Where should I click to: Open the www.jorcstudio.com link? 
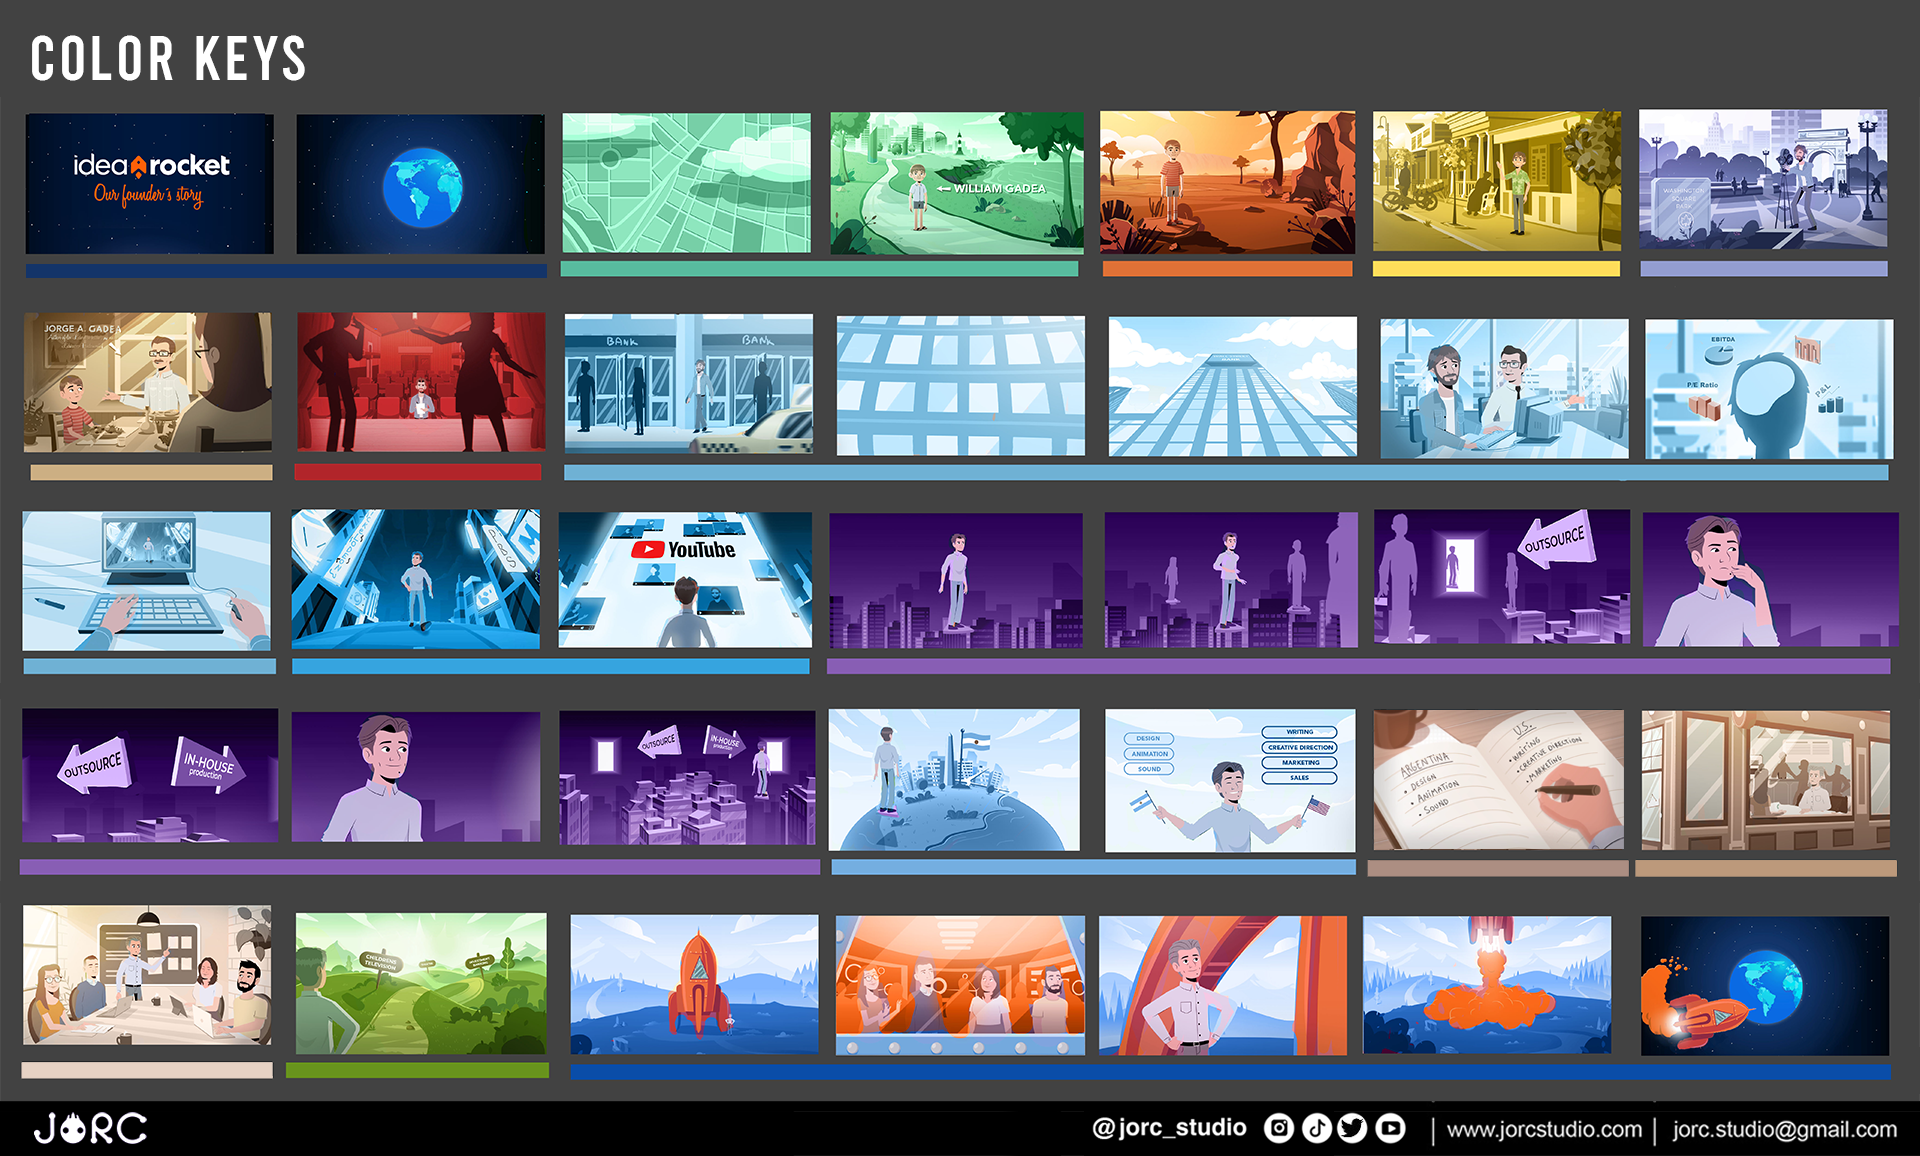(1543, 1130)
